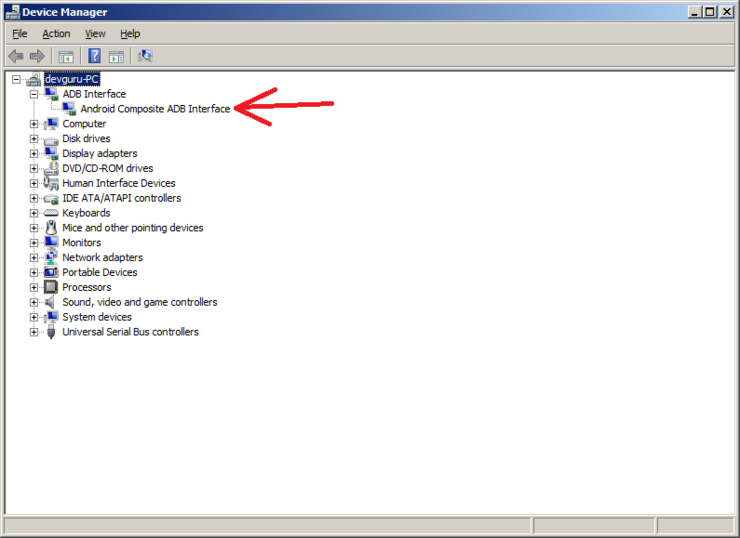Select the Android Composite ADB Interface device icon

click(x=69, y=109)
